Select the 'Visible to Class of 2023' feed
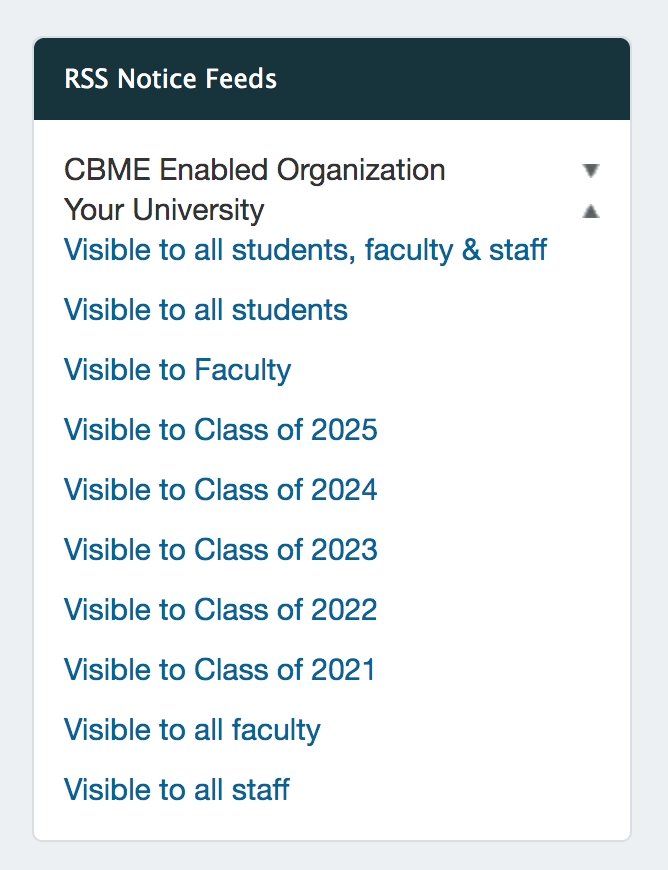The height and width of the screenshot is (870, 668). [221, 550]
